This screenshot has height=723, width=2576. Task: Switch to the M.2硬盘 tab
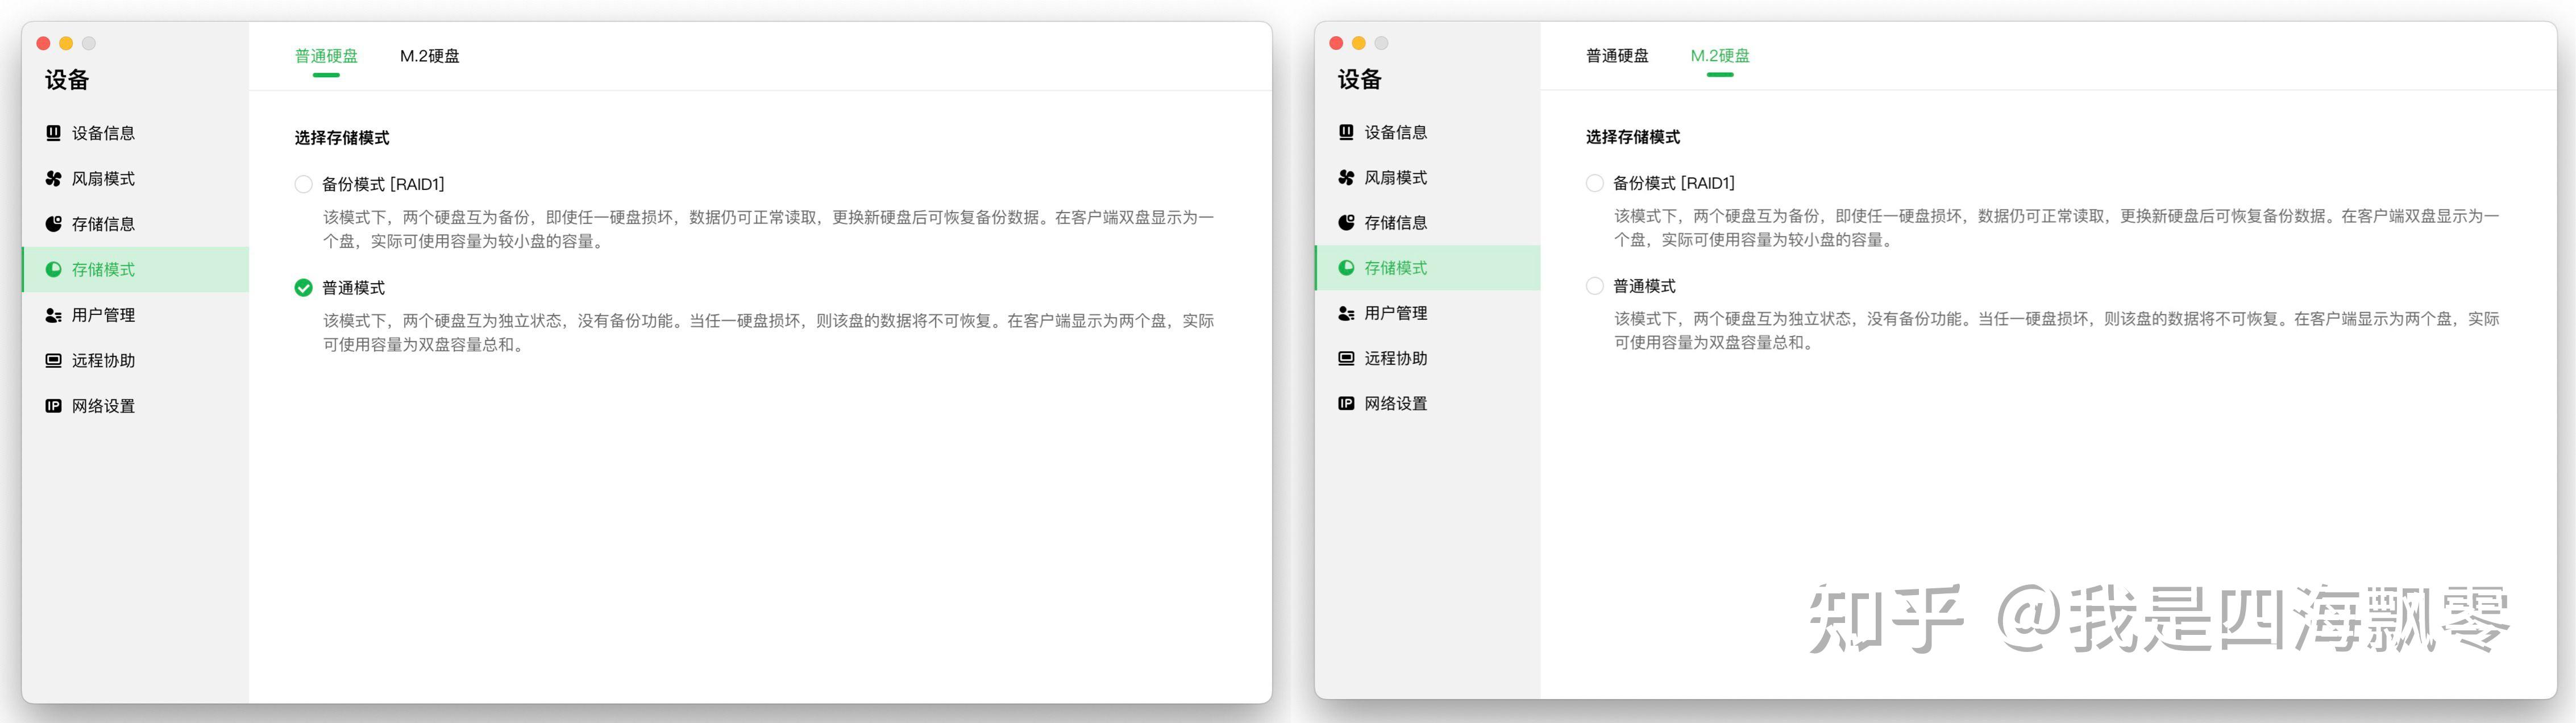click(429, 56)
